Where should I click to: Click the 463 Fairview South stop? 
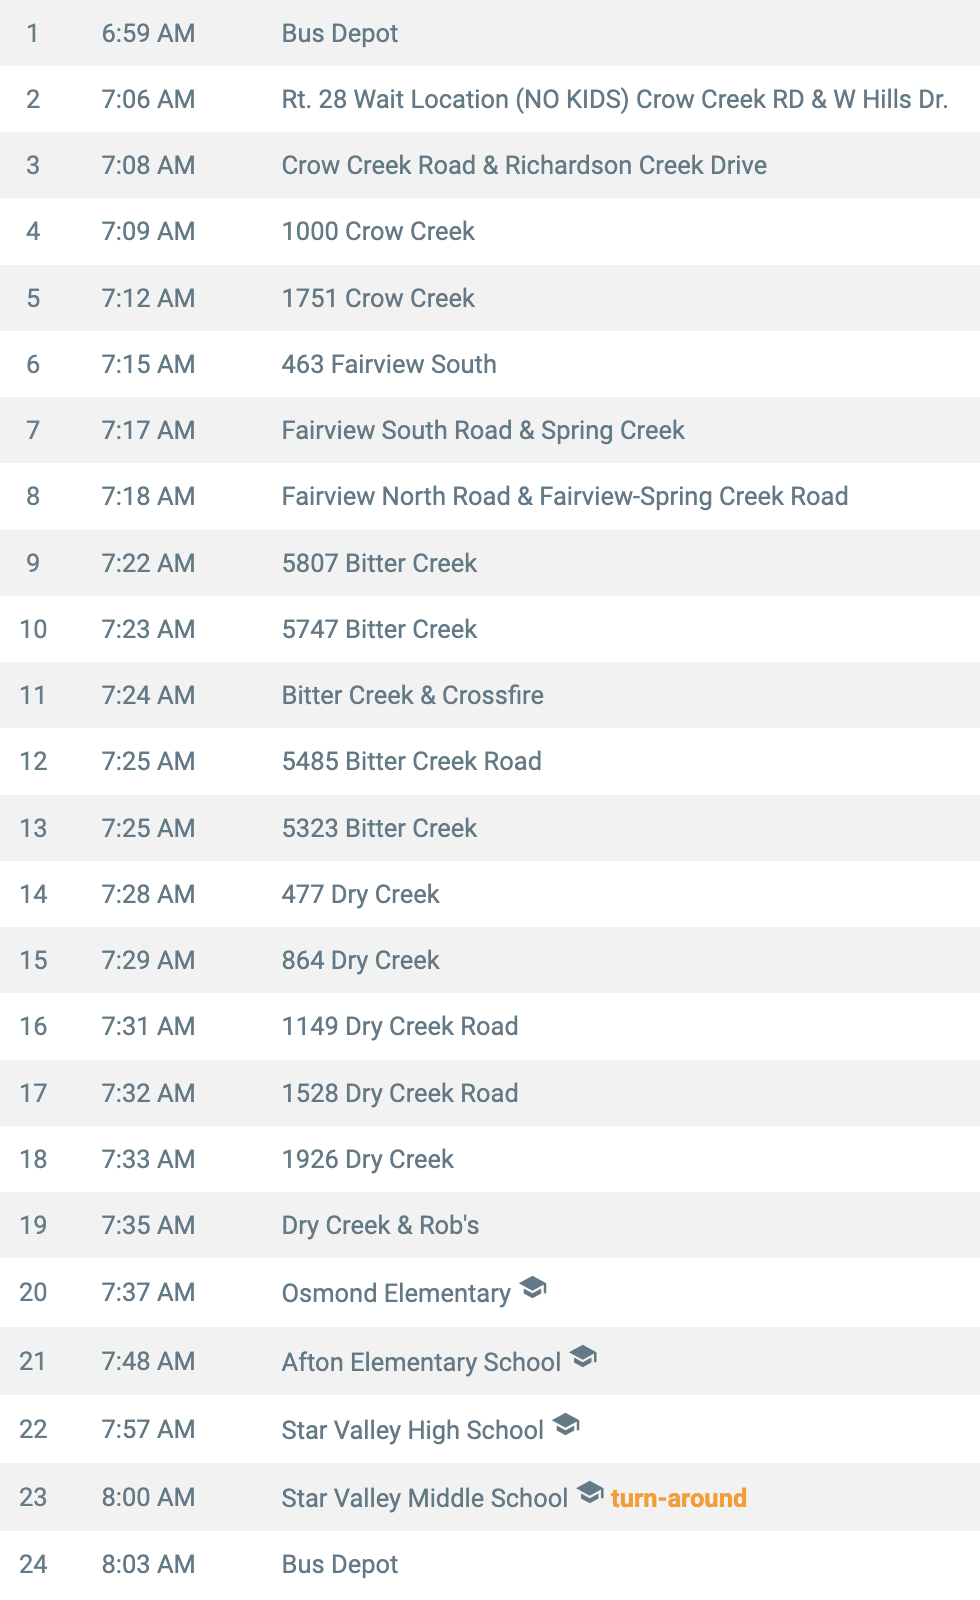[x=490, y=364]
